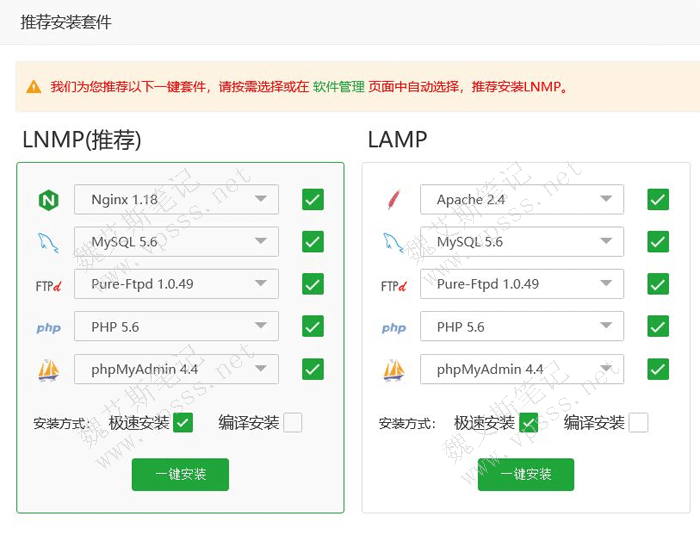Viewport: 700px width, 541px height.
Task: Click the FTPd icon in LNMP panel
Action: (x=48, y=285)
